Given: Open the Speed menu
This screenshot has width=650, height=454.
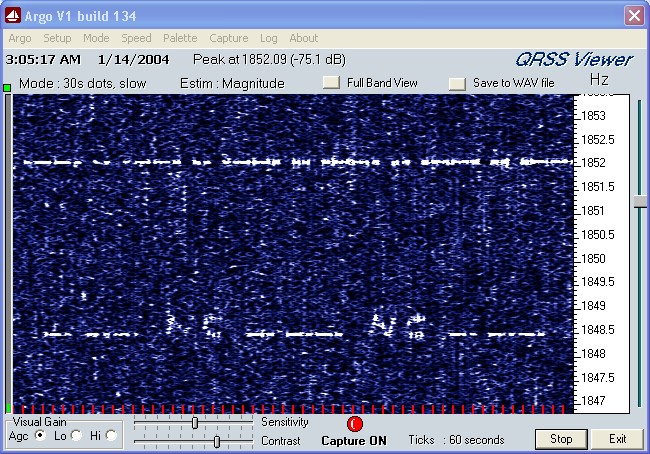Looking at the screenshot, I should [136, 38].
